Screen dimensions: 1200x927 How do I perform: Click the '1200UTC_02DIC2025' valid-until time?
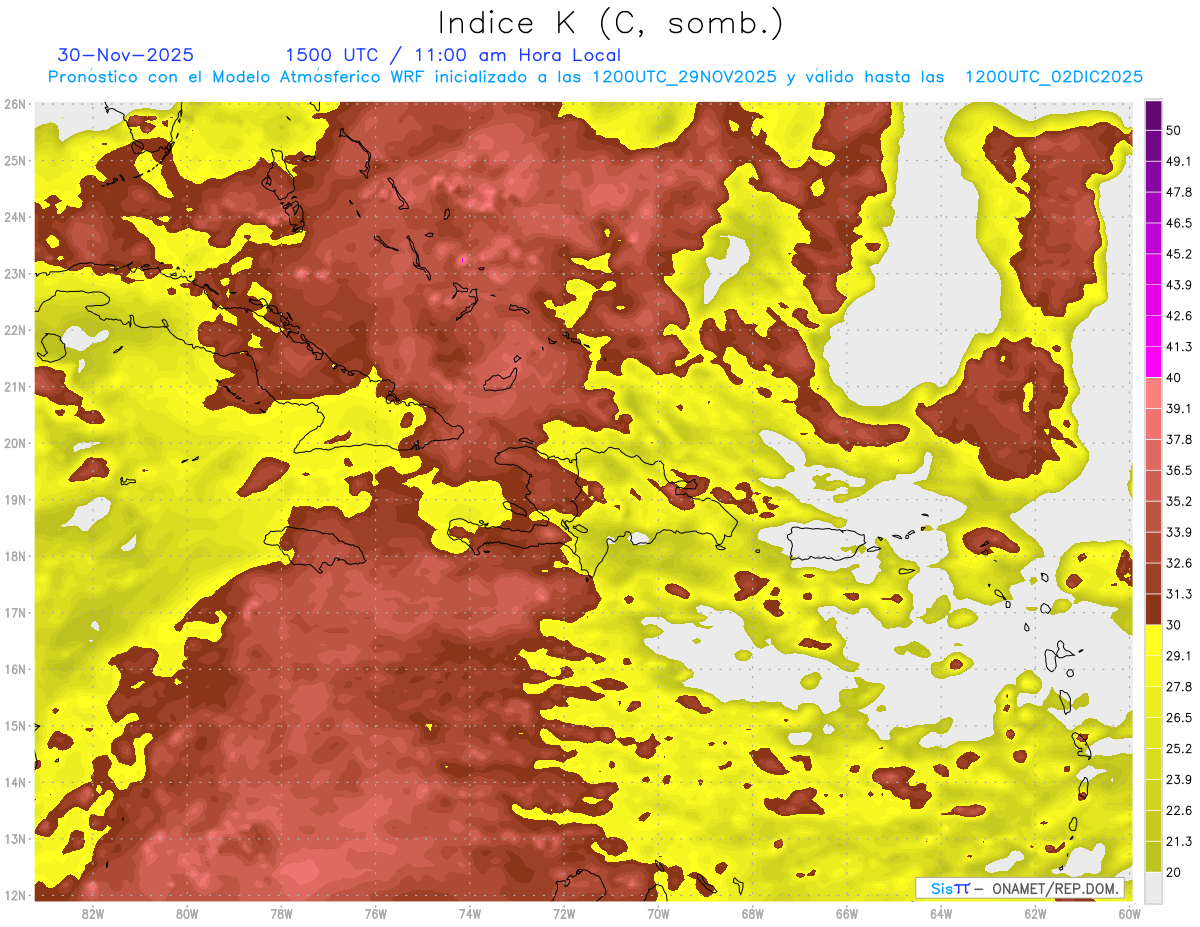pyautogui.click(x=1054, y=77)
